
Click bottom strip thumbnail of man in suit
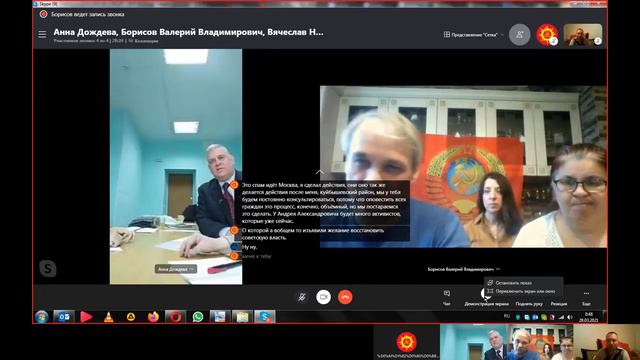(x=473, y=342)
